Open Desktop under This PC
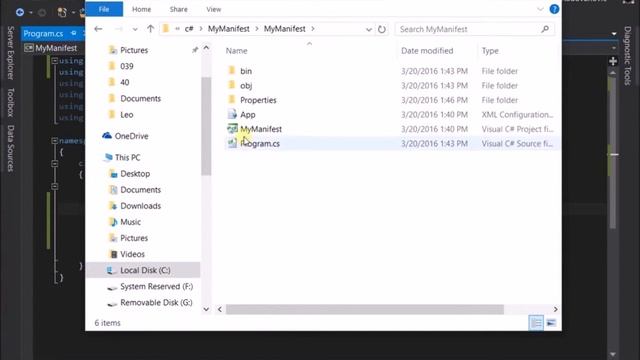This screenshot has height=360, width=640. [135, 173]
